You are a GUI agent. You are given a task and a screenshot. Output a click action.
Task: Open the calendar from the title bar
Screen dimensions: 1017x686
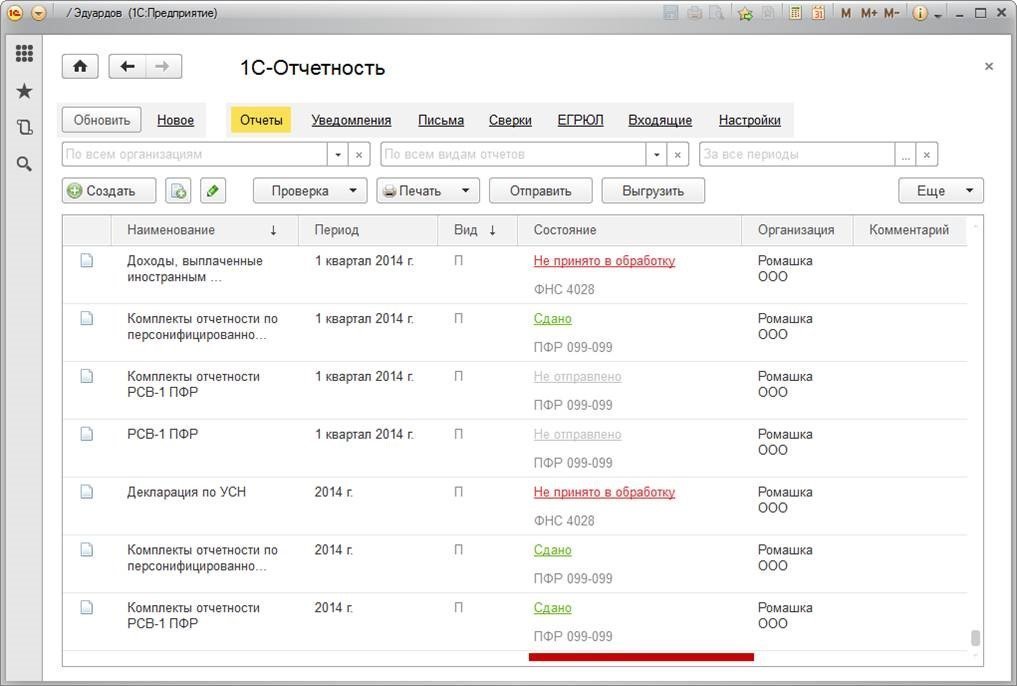pos(818,13)
